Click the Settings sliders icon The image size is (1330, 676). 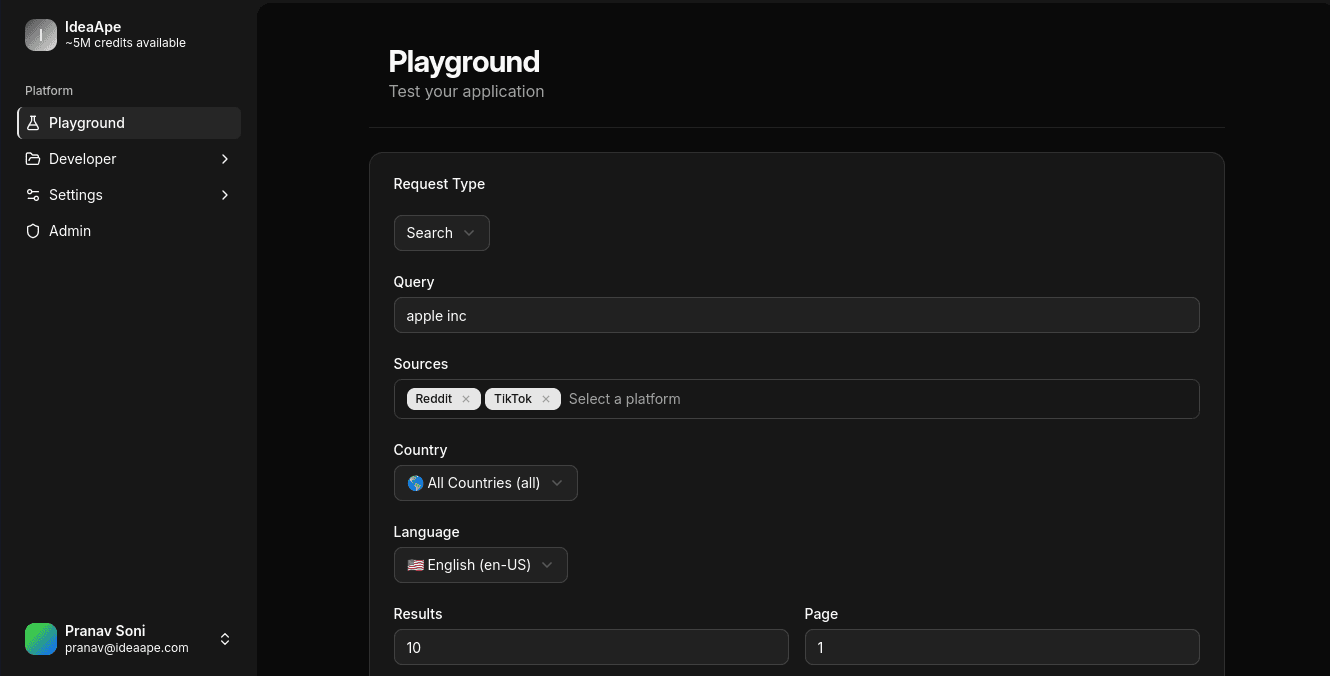pyautogui.click(x=33, y=195)
